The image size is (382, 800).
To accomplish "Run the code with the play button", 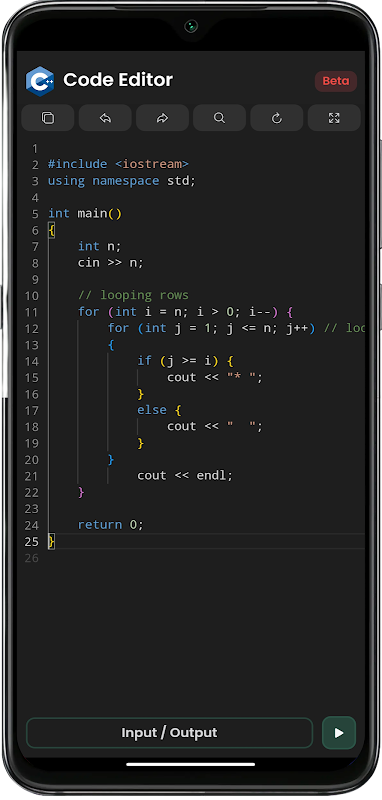I will click(x=339, y=733).
